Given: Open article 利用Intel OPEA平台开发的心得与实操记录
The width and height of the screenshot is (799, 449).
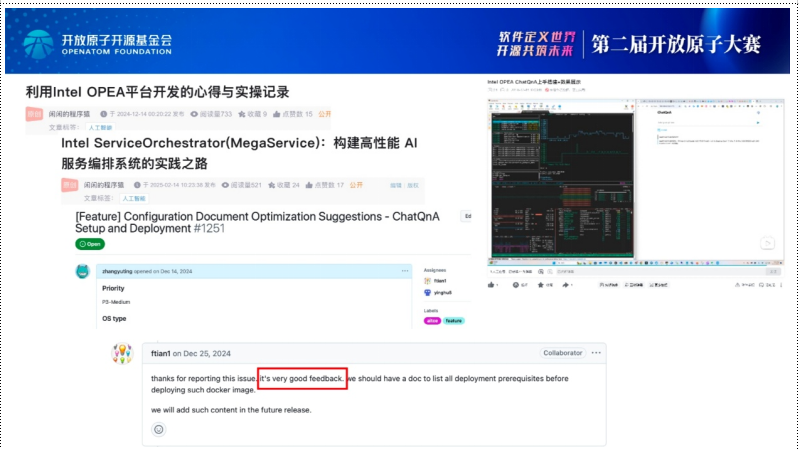Looking at the screenshot, I should click(157, 92).
